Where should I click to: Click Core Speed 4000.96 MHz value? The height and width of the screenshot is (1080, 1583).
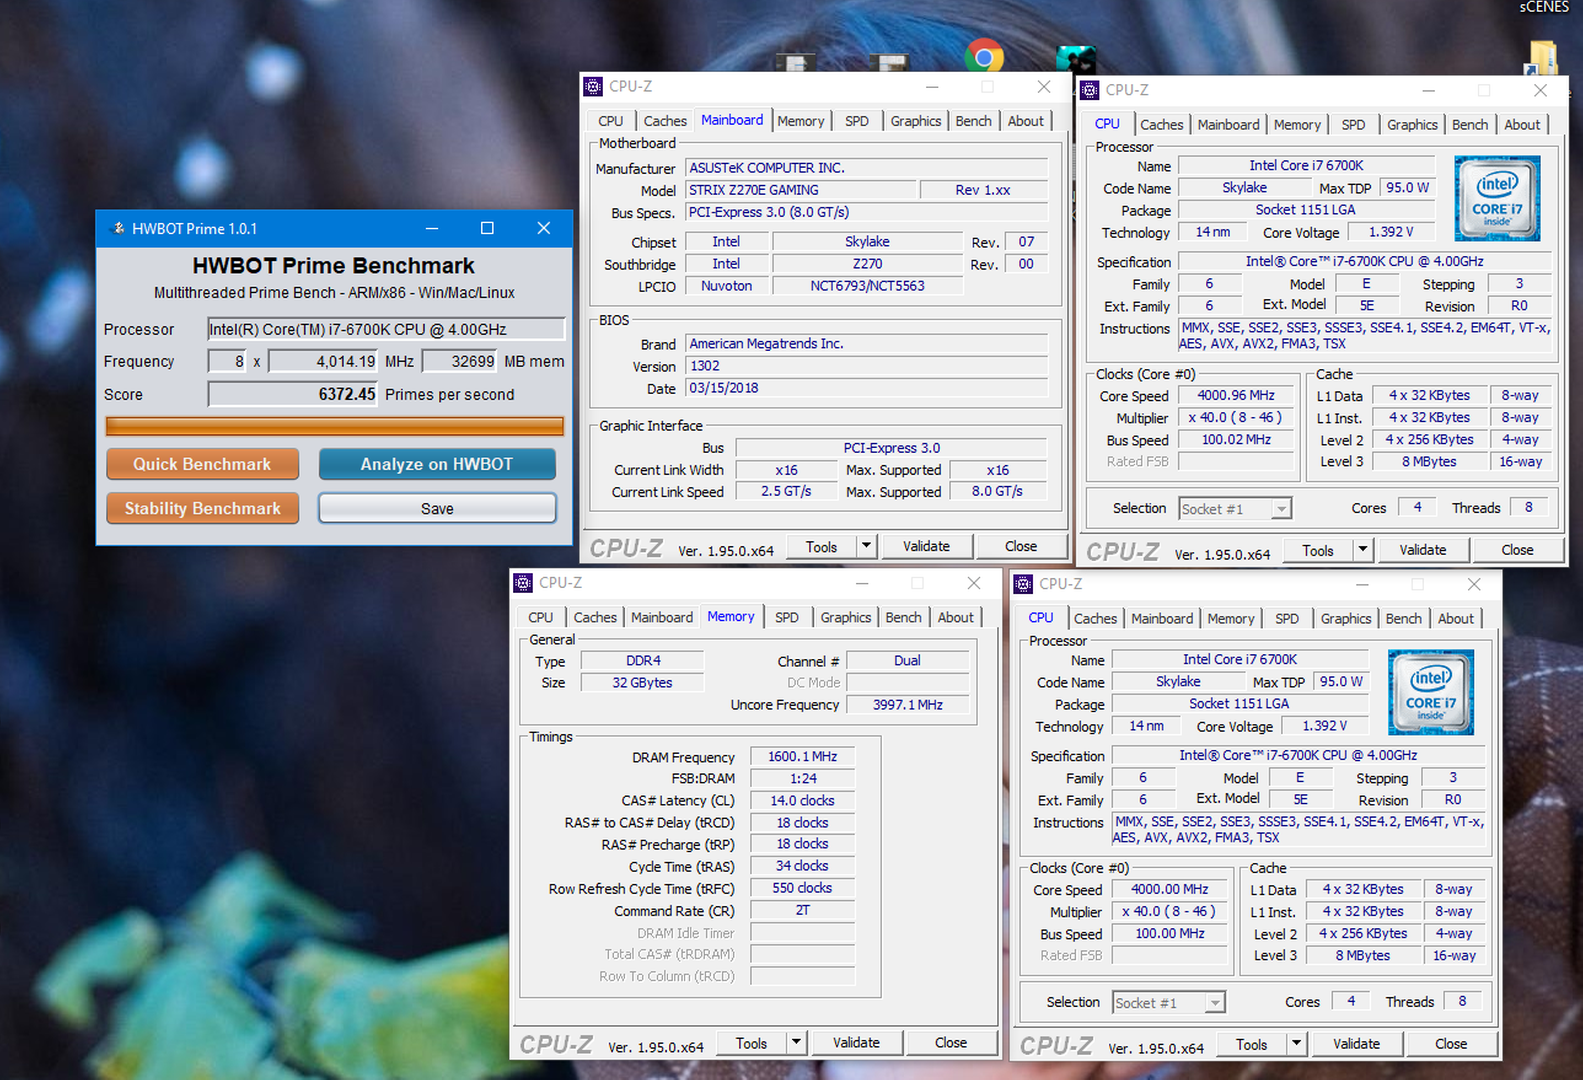click(x=1236, y=396)
